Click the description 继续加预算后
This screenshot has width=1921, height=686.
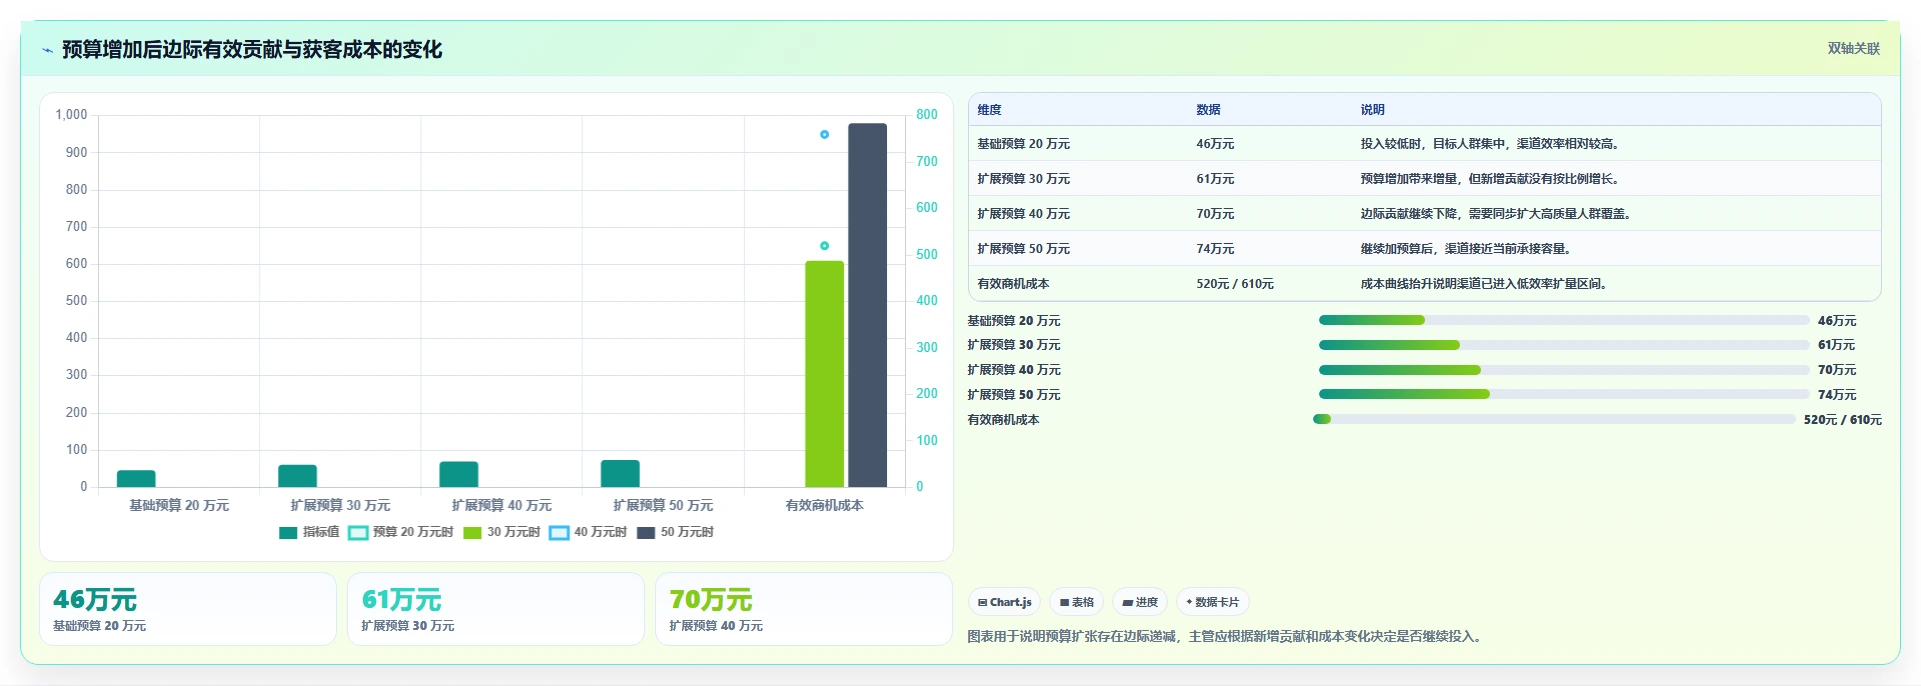point(1466,249)
